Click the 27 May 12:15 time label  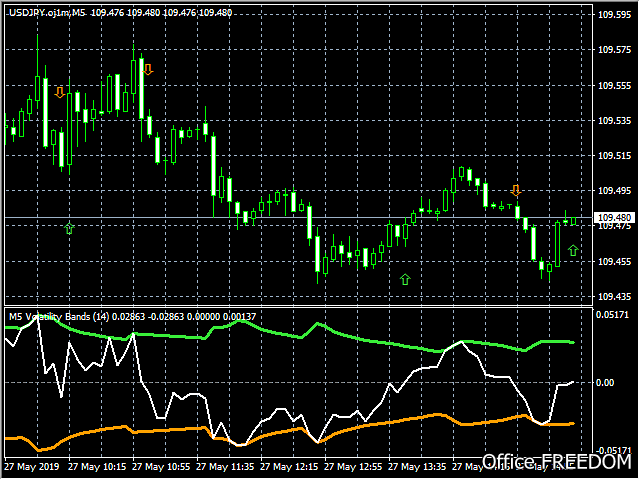[x=289, y=467]
